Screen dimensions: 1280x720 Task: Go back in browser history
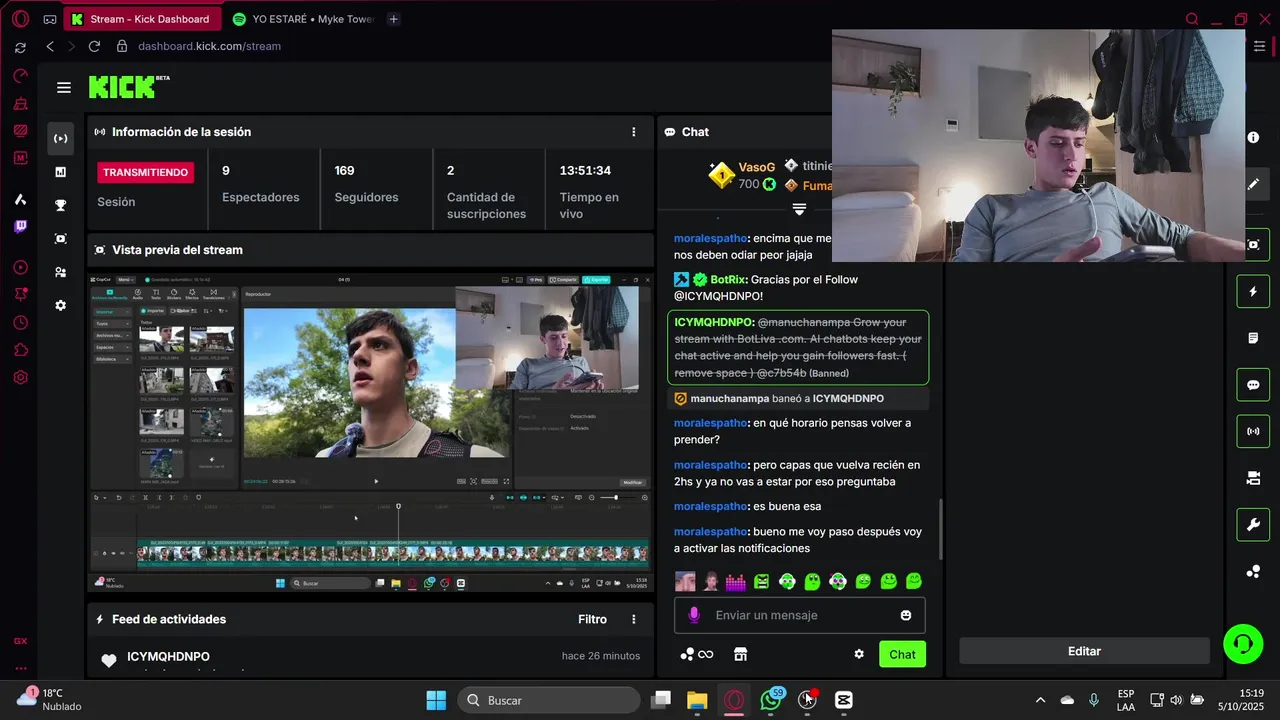[50, 46]
